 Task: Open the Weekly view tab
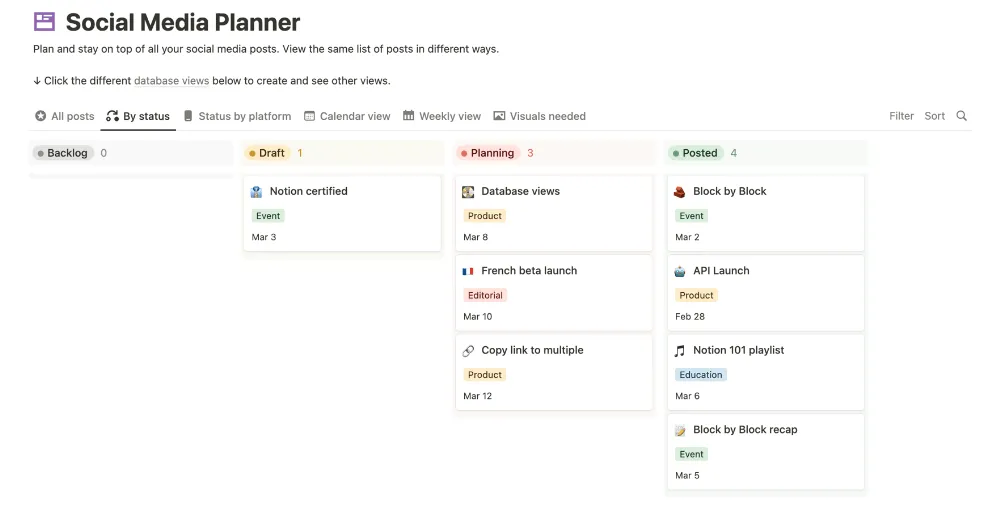442,116
